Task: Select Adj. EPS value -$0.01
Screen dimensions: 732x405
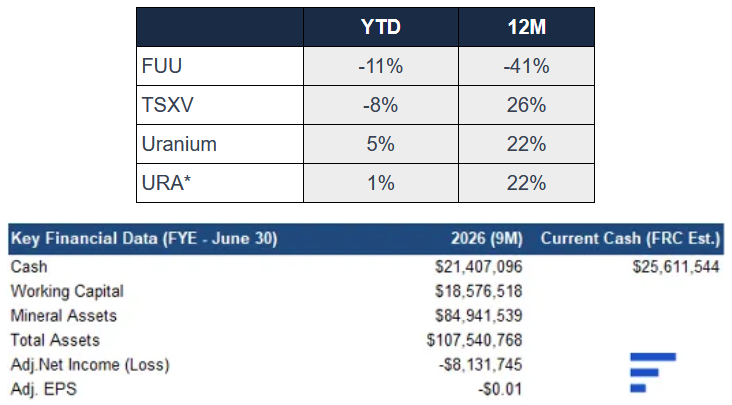Action: coord(500,389)
